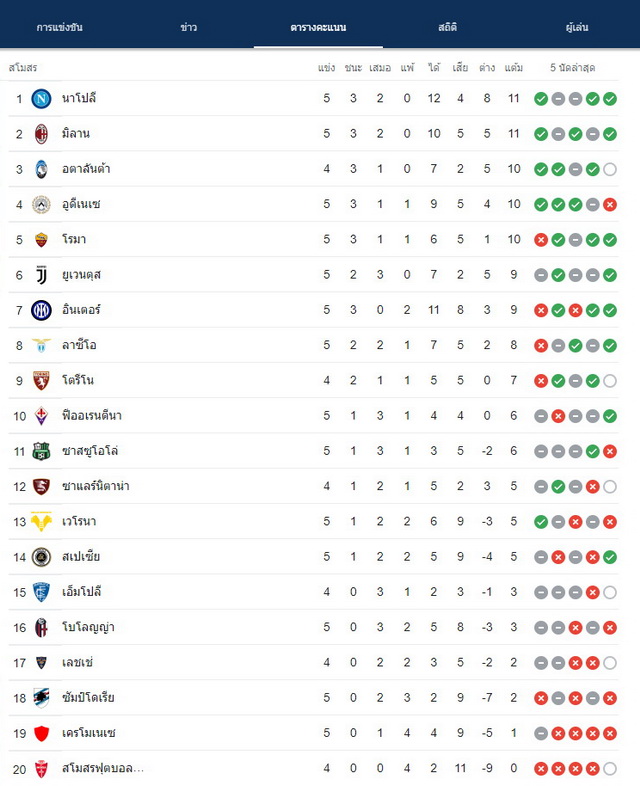Click the Napoli club crest icon
The width and height of the screenshot is (640, 786).
point(41,99)
